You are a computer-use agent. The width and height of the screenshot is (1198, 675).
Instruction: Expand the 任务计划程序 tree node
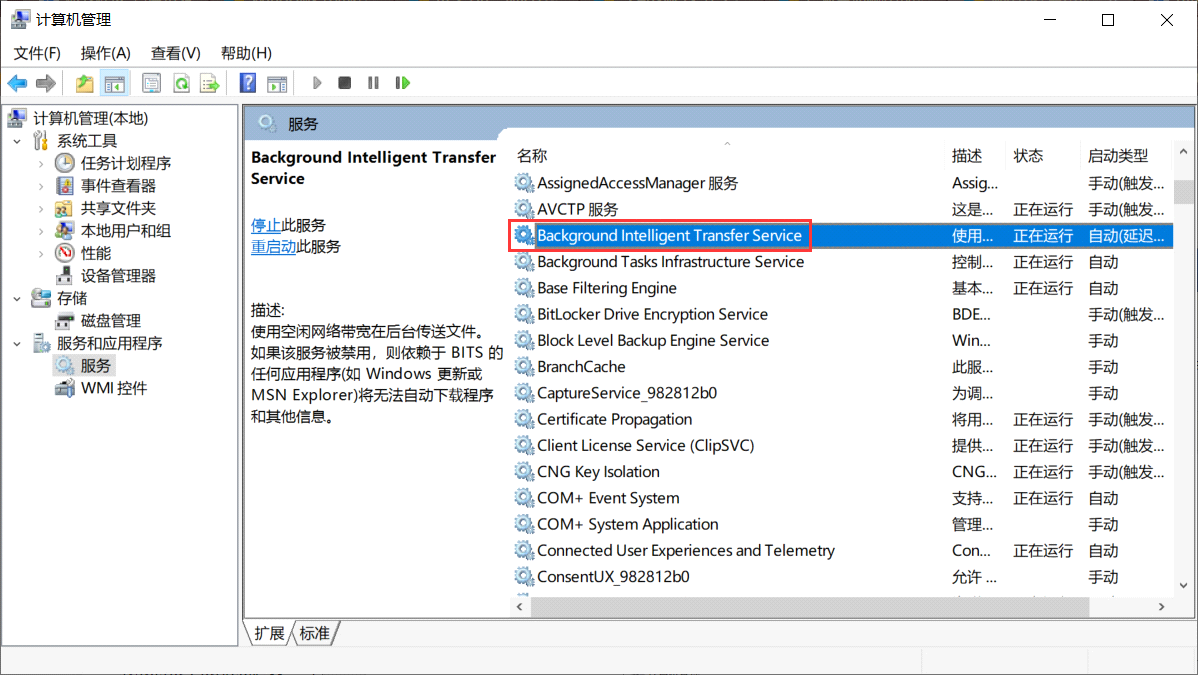(x=41, y=163)
